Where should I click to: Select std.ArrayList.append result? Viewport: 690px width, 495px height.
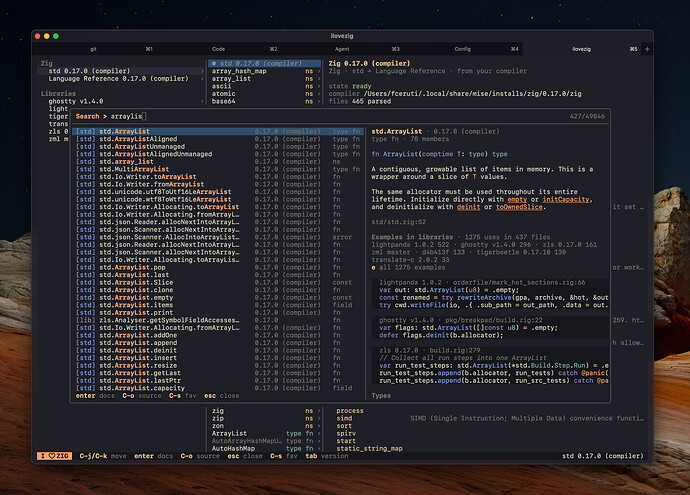[218, 343]
